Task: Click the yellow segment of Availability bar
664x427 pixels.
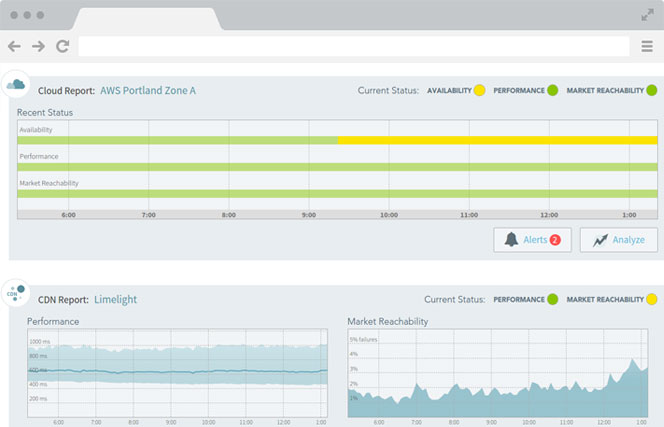Action: pyautogui.click(x=497, y=140)
